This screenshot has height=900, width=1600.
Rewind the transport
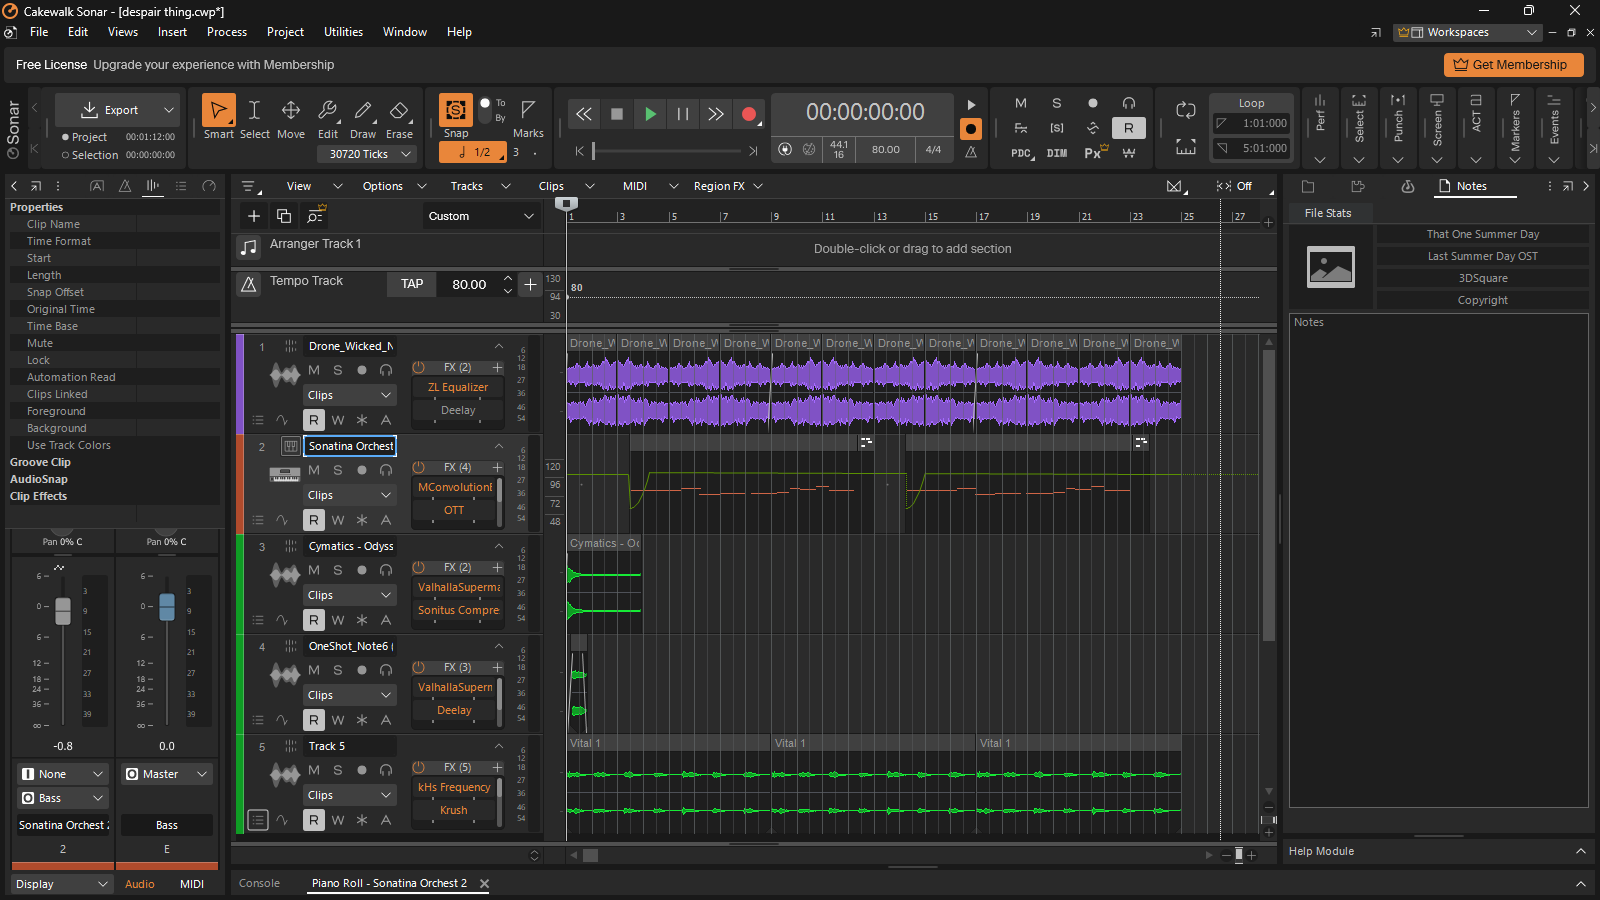pyautogui.click(x=584, y=114)
